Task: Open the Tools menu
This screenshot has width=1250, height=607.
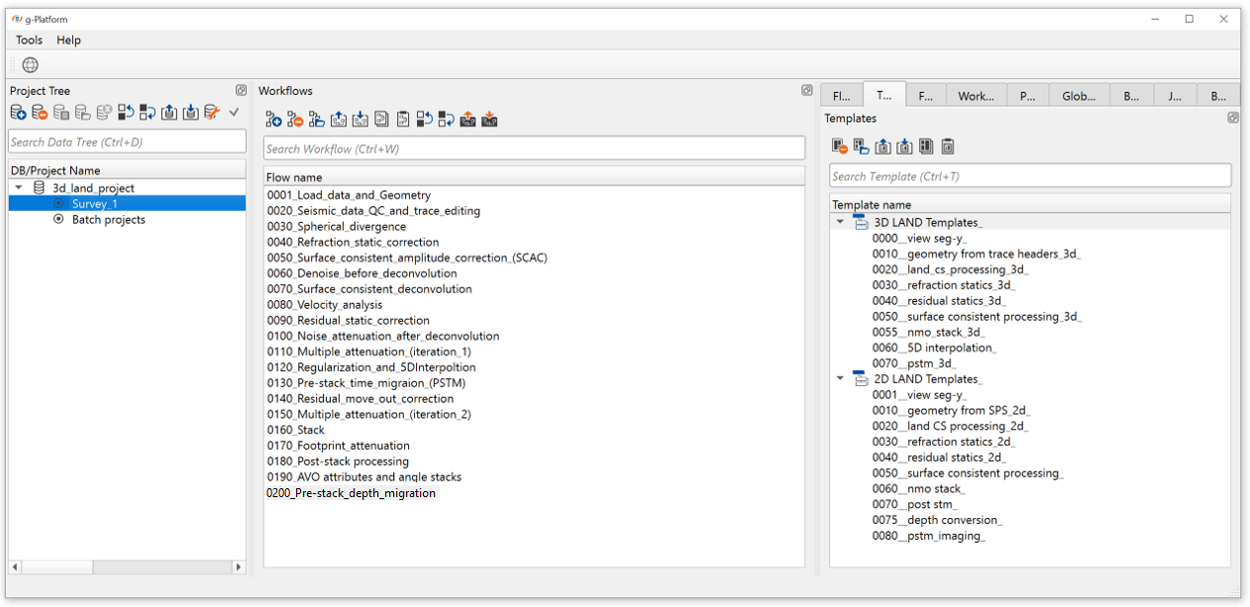Action: pos(29,40)
